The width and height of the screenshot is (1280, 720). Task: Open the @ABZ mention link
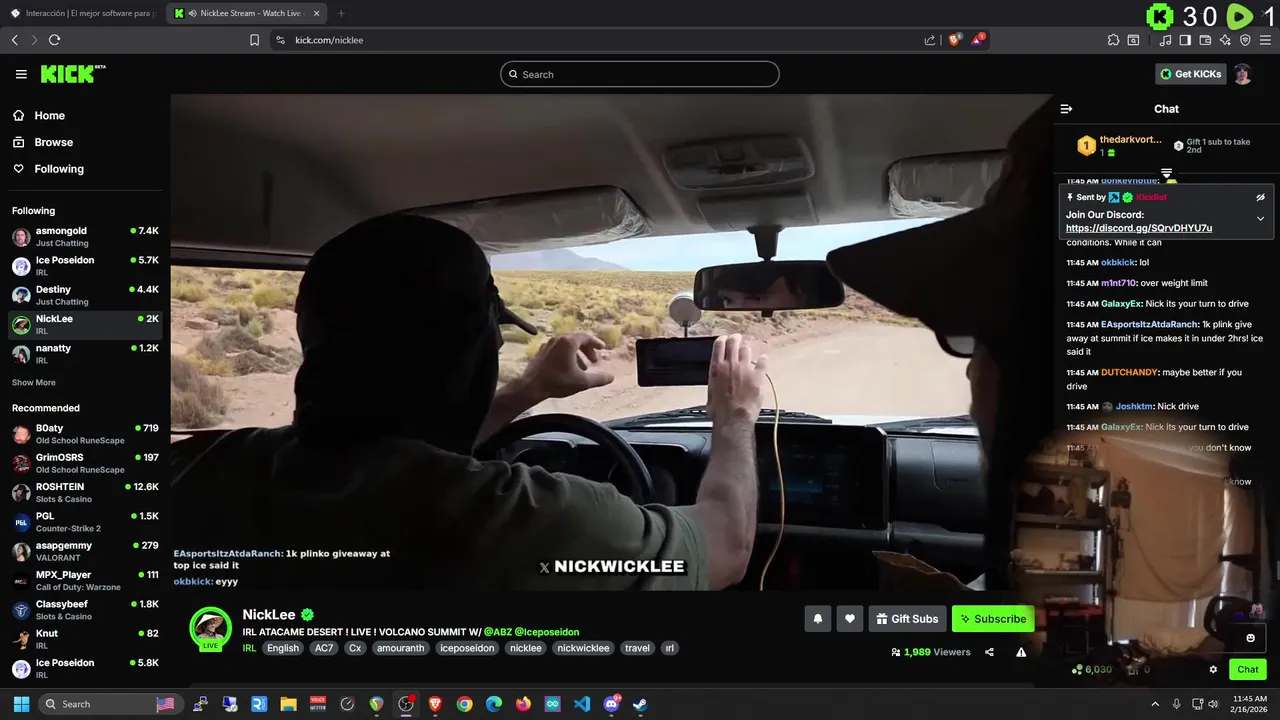pos(497,632)
